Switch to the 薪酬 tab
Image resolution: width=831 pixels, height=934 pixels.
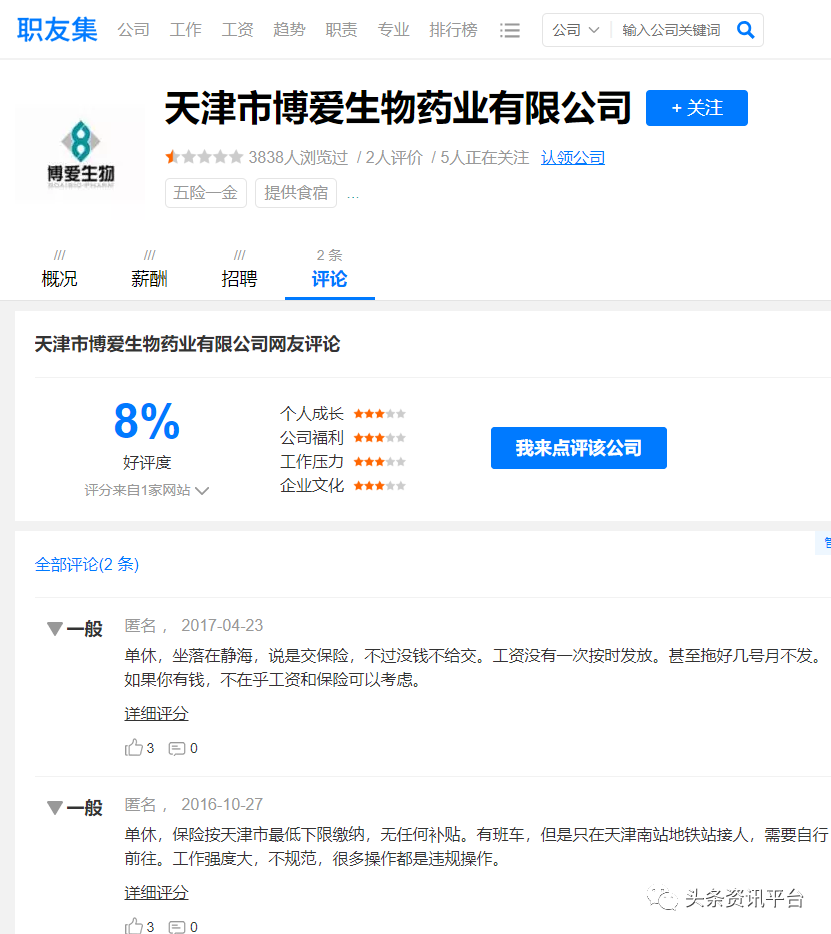click(x=149, y=279)
